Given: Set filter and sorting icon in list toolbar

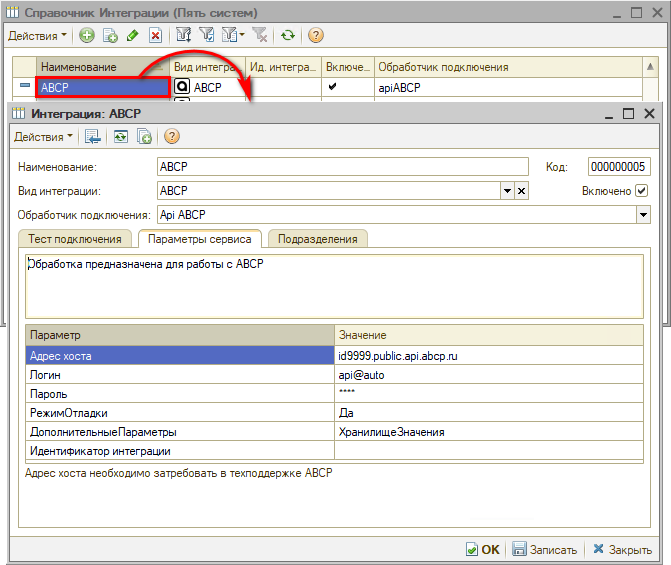Looking at the screenshot, I should click(184, 35).
